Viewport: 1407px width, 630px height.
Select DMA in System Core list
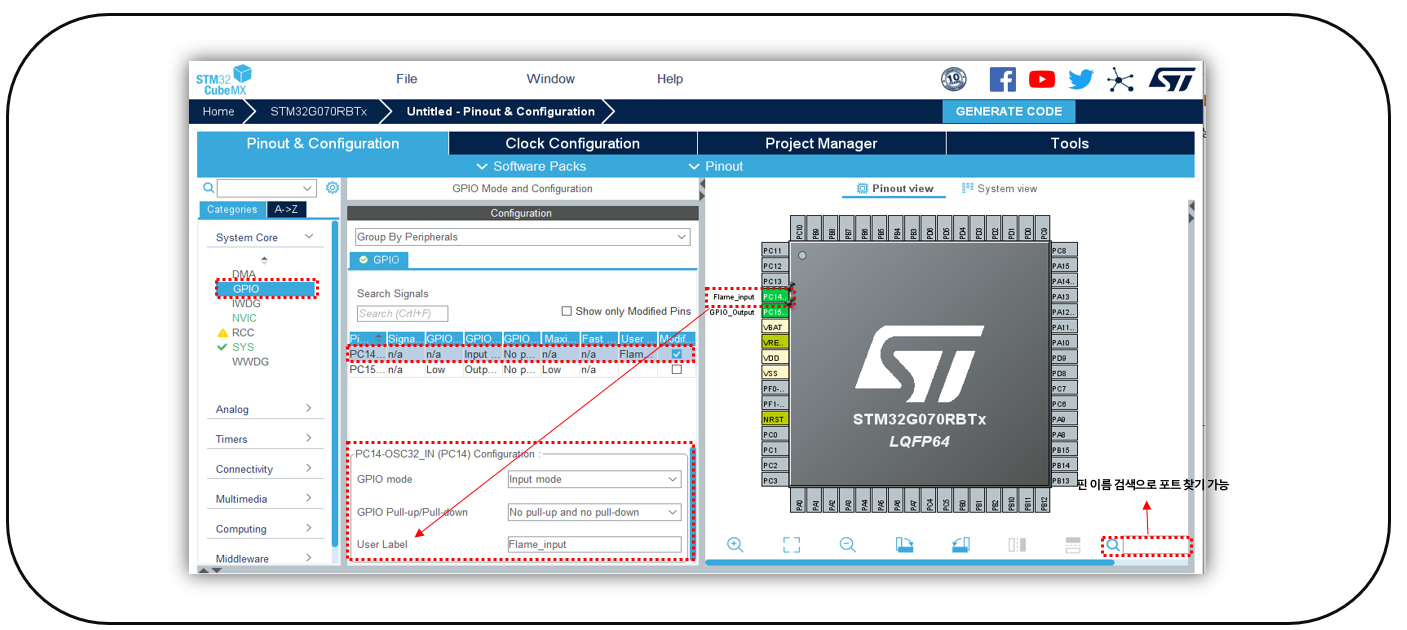click(244, 274)
